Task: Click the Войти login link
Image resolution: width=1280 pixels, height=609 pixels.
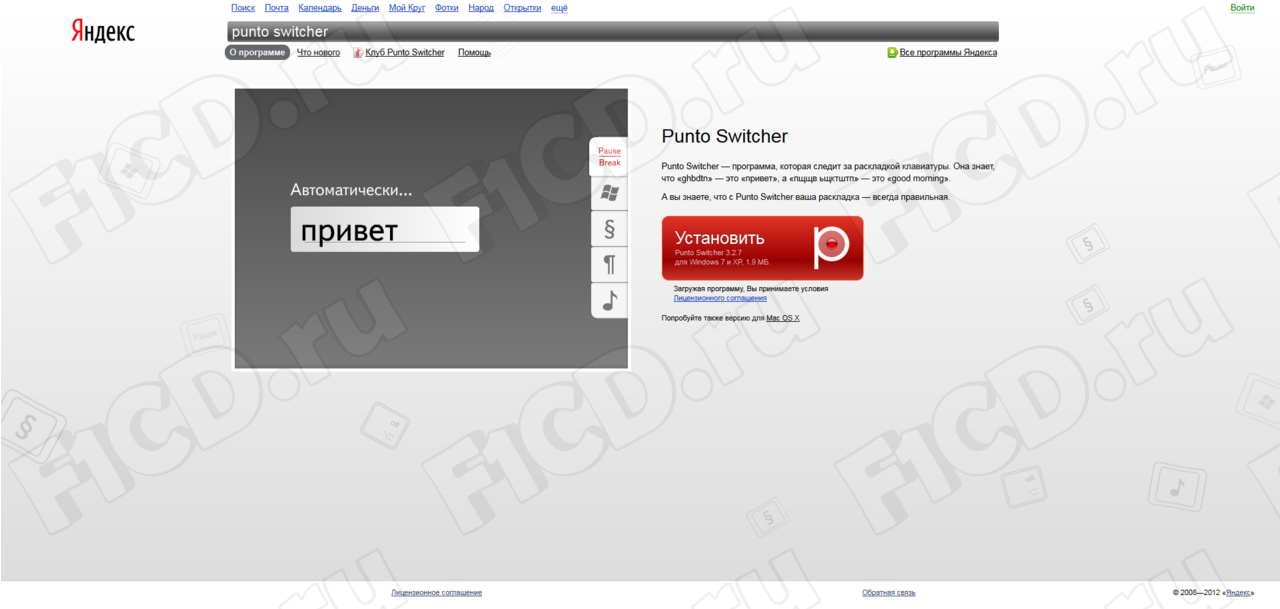Action: coord(1242,8)
